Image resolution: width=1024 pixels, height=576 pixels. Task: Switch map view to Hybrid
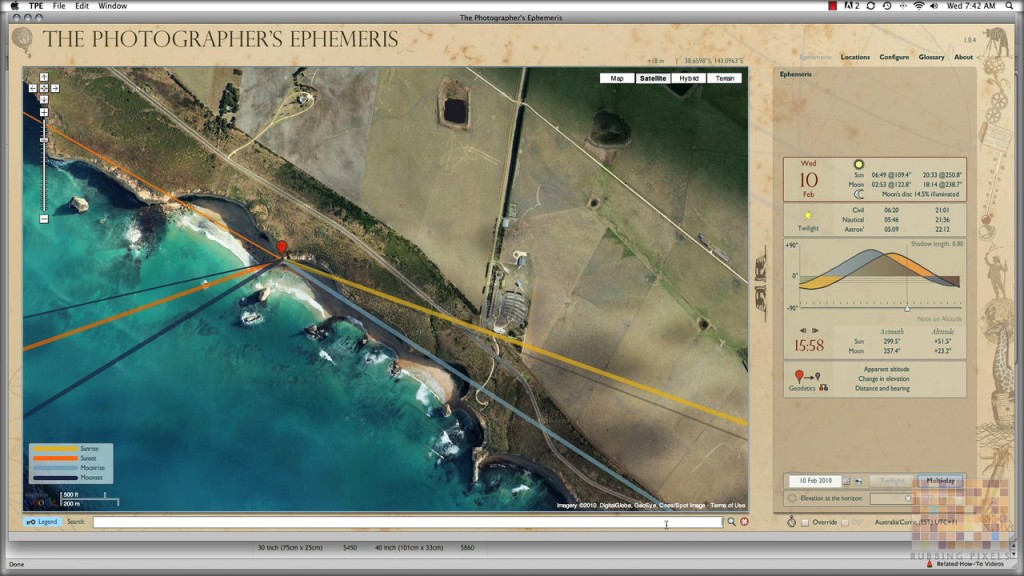coord(688,78)
